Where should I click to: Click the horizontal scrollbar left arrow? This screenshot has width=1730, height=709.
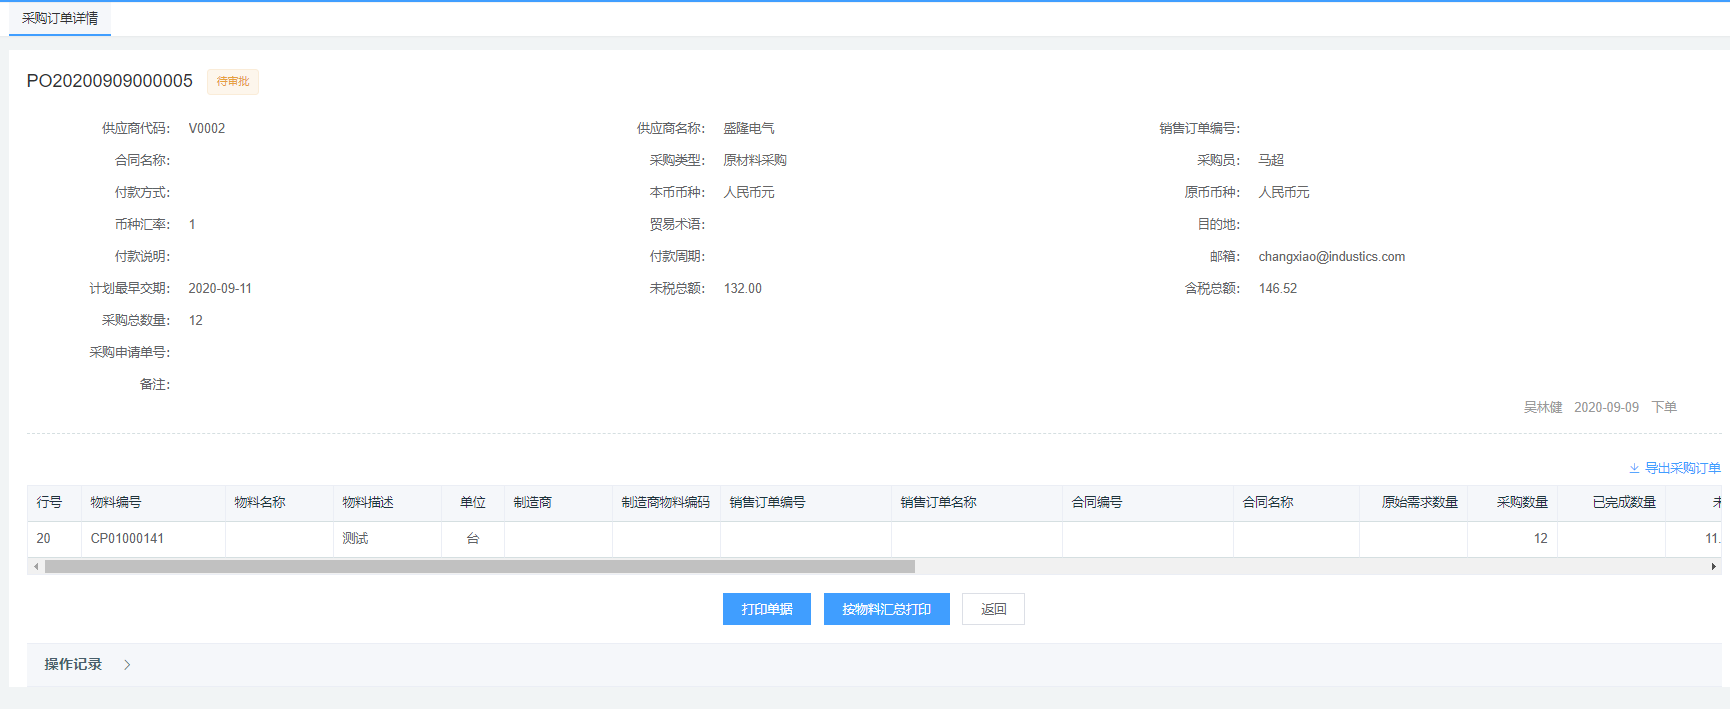[36, 567]
